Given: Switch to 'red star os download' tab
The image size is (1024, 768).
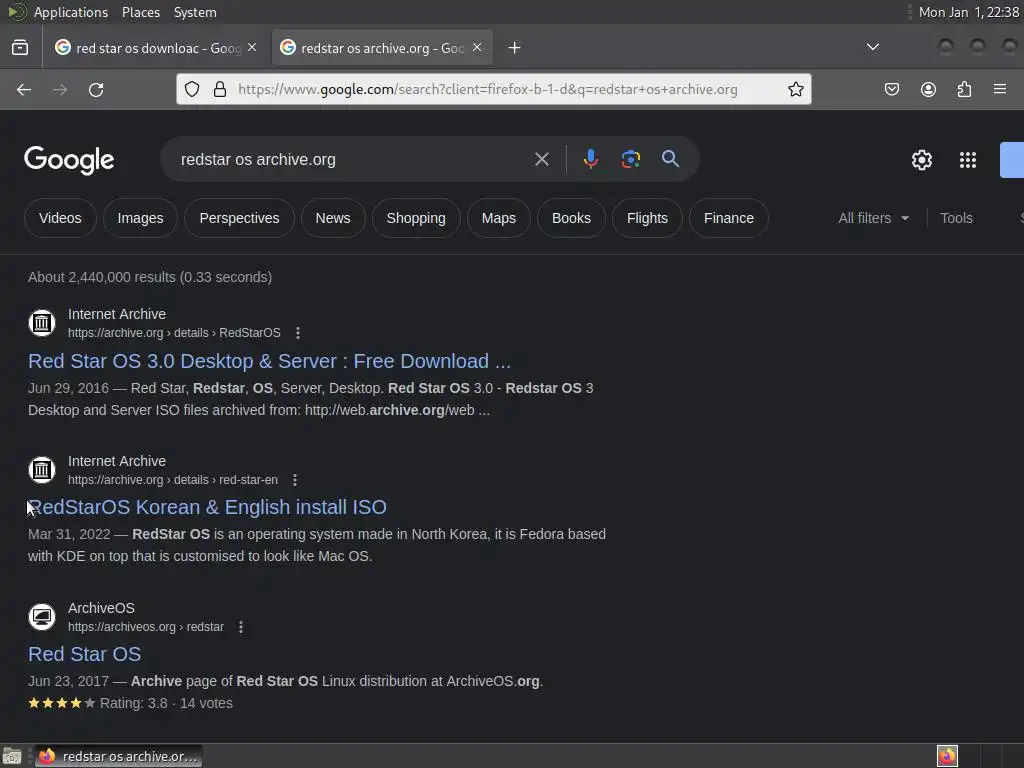Looking at the screenshot, I should pyautogui.click(x=156, y=48).
